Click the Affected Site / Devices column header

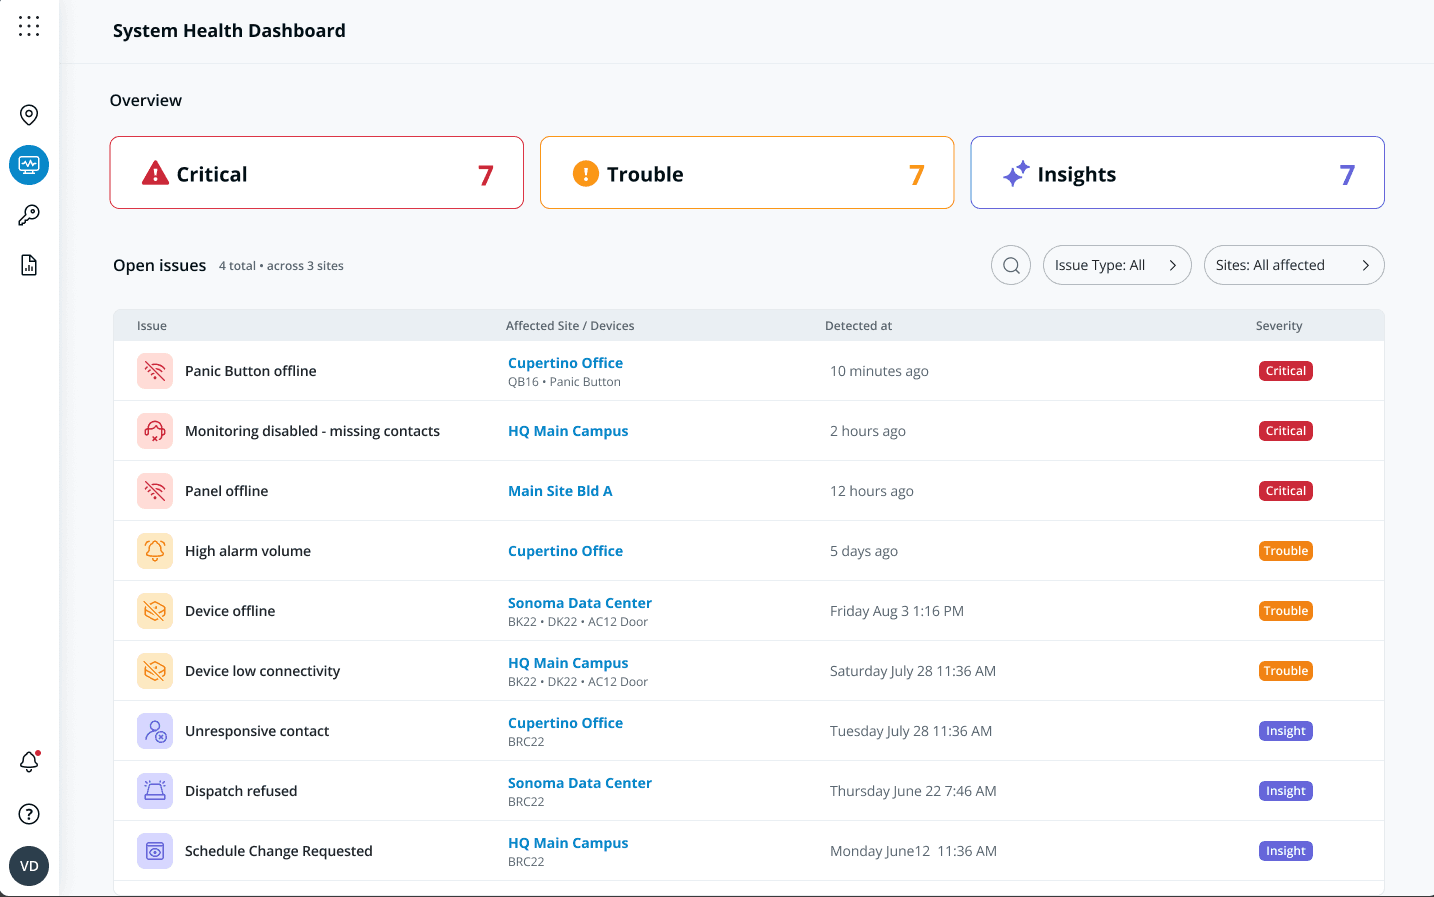pyautogui.click(x=570, y=326)
